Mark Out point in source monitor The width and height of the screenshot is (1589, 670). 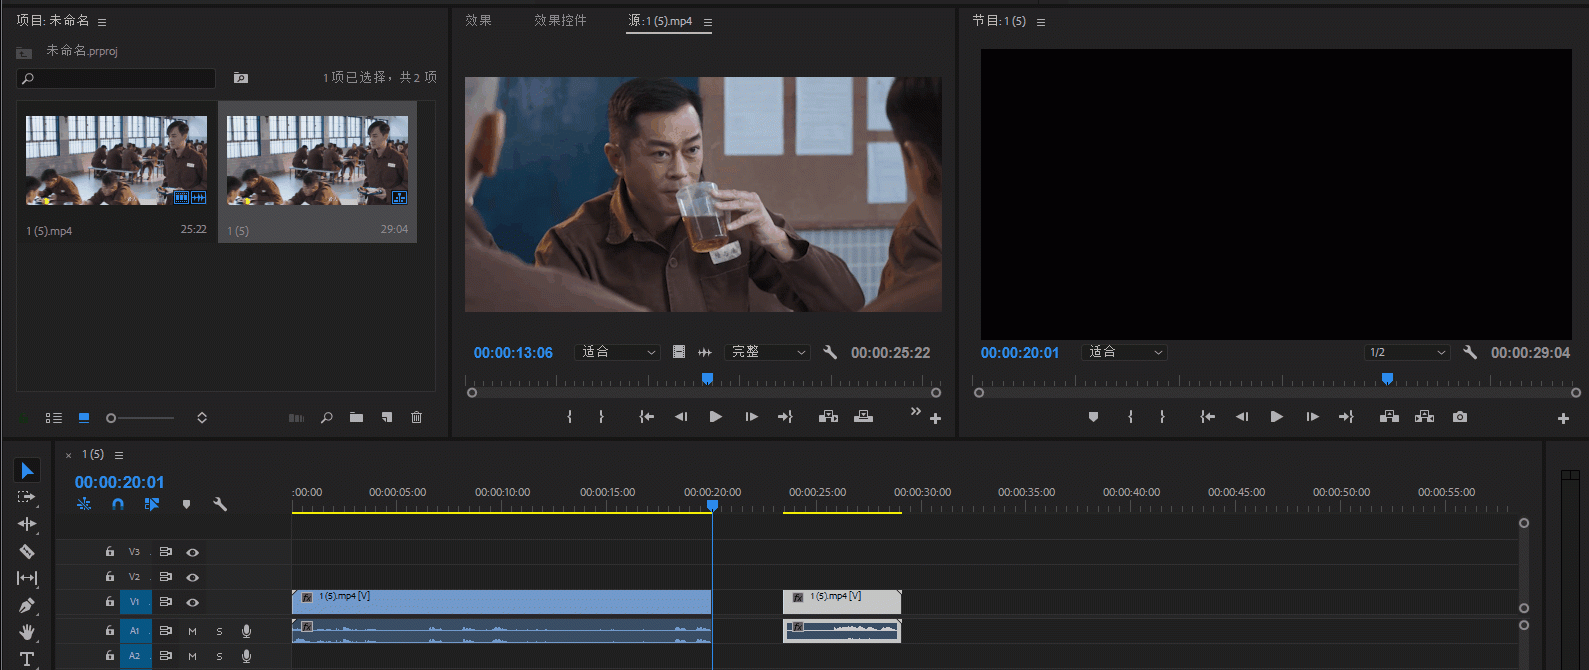(601, 417)
